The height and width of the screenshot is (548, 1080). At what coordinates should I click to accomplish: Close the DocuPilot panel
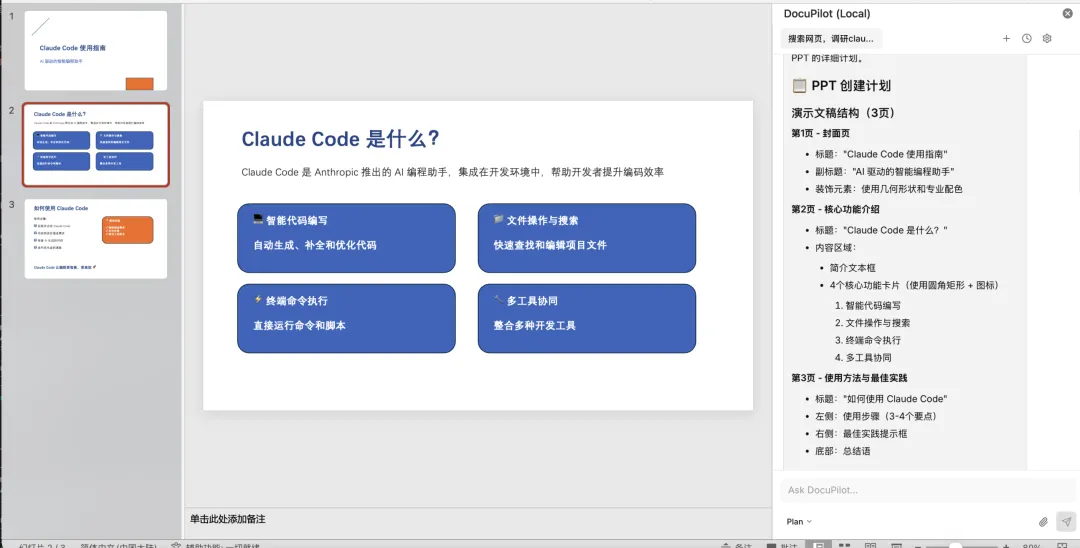tap(1068, 13)
